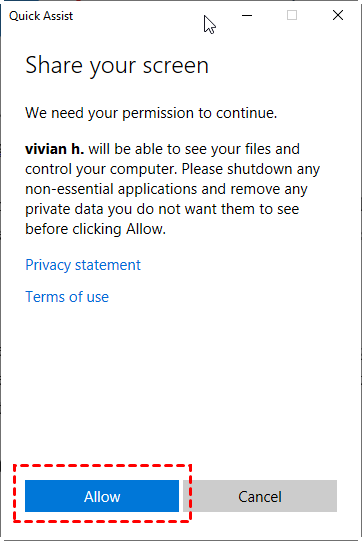Cancel the screen sharing request

(x=260, y=496)
